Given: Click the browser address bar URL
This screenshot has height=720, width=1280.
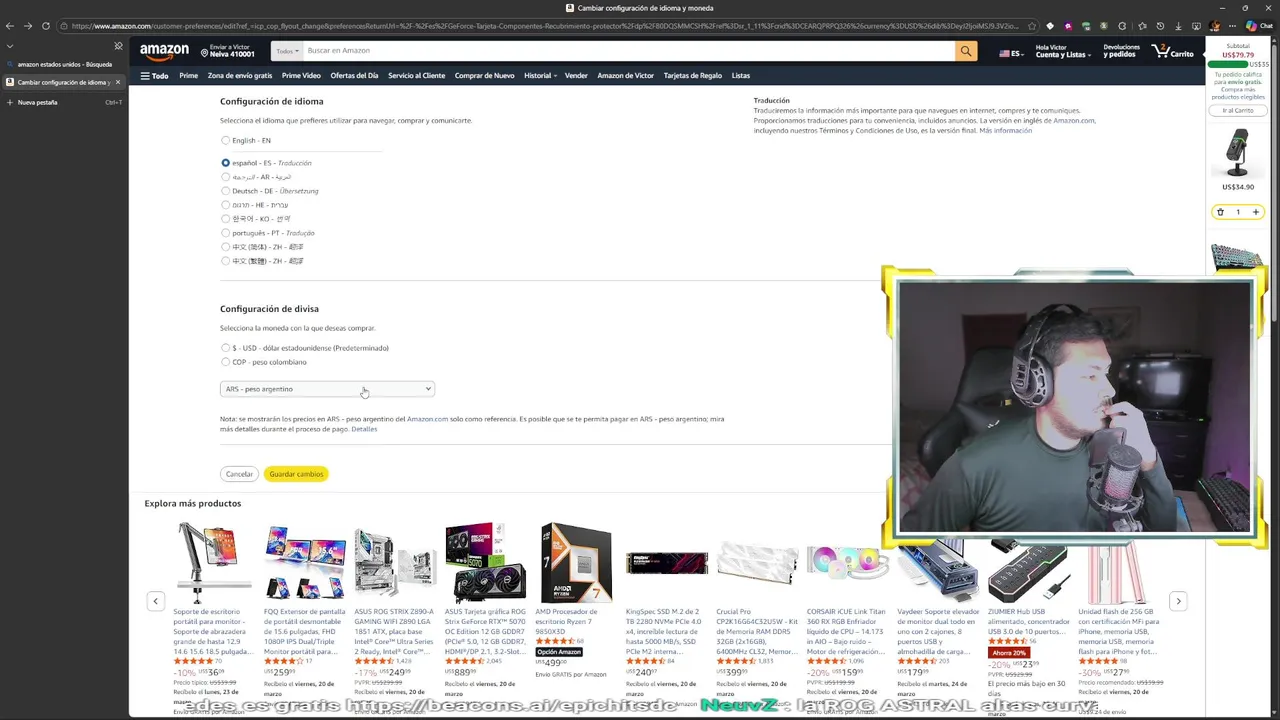Looking at the screenshot, I should click(545, 26).
